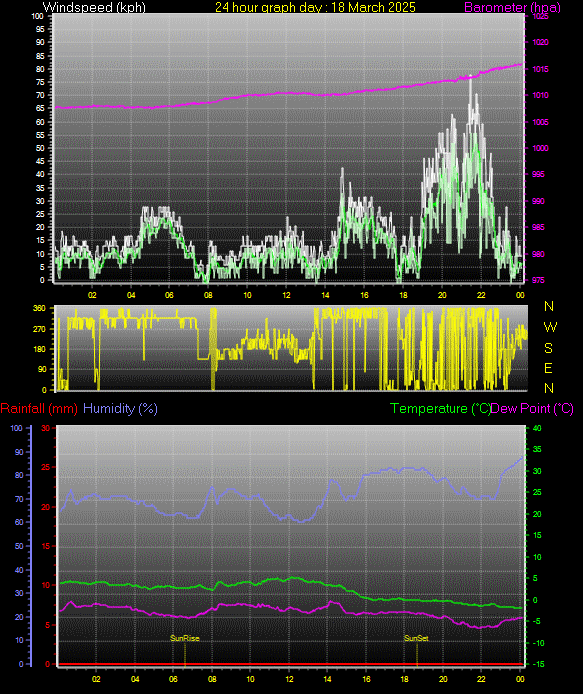
Task: Click the 980 barometer axis value
Action: 538,254
